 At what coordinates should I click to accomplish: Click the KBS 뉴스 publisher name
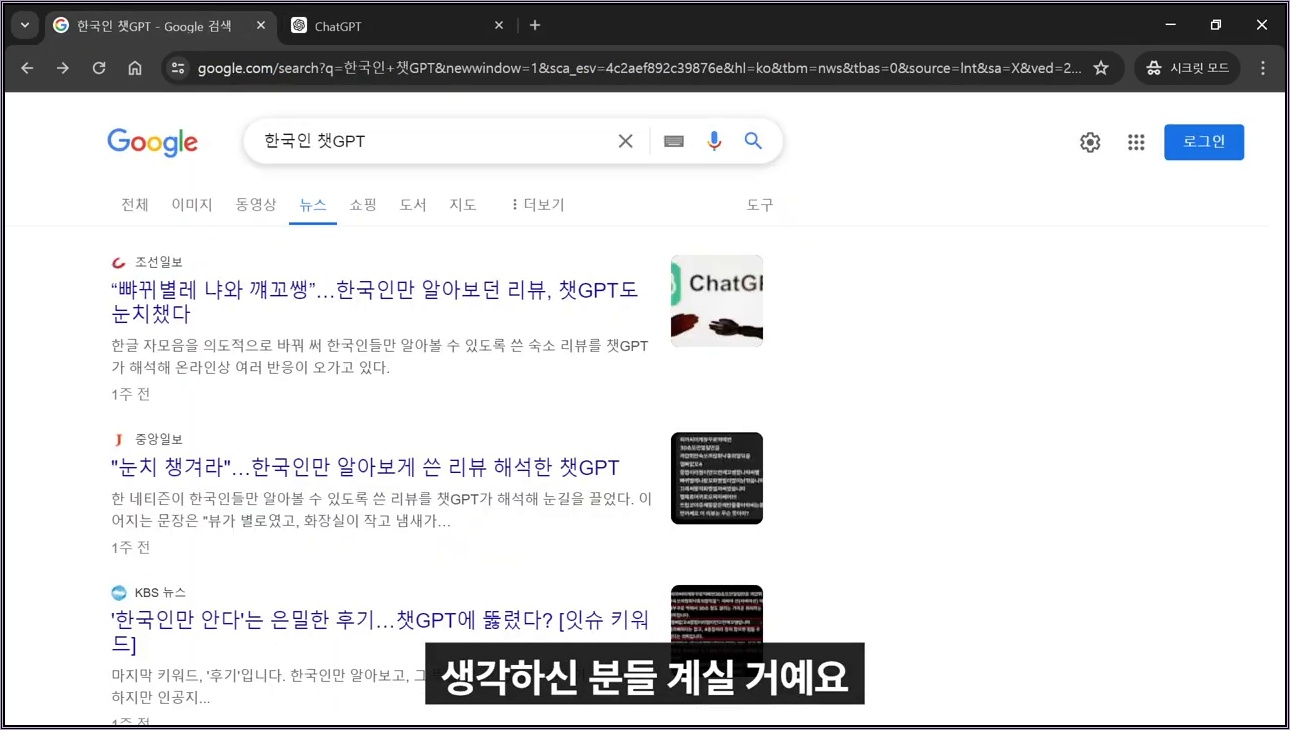coord(161,593)
